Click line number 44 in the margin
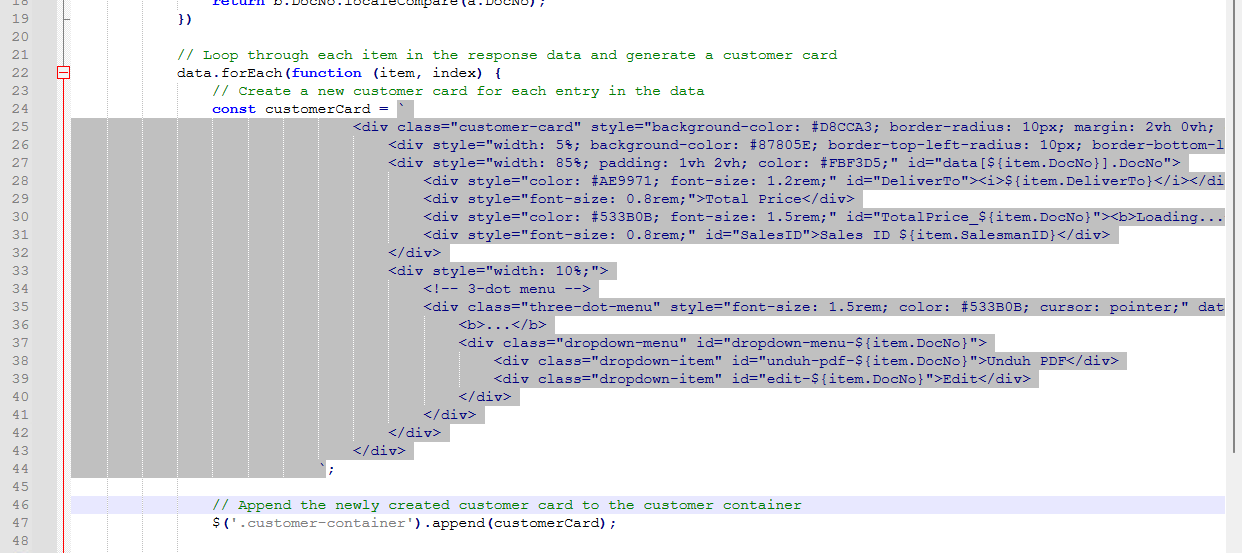Screen dimensions: 1242x553 22,469
